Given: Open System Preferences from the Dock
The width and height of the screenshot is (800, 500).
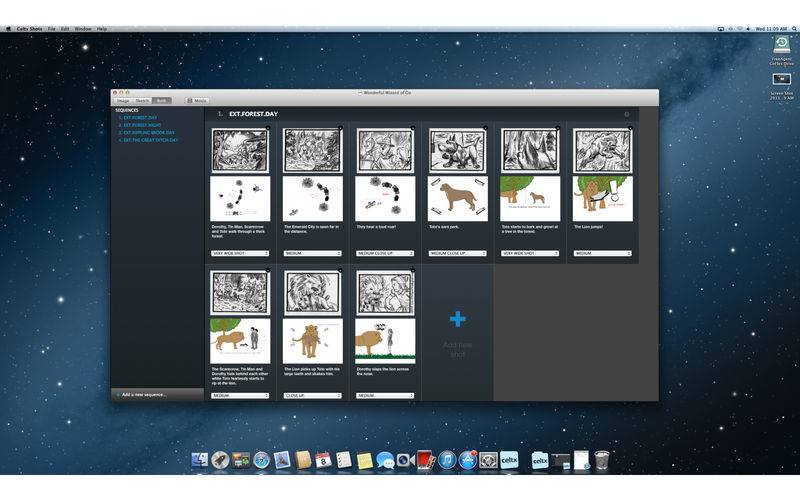Looking at the screenshot, I should click(488, 460).
